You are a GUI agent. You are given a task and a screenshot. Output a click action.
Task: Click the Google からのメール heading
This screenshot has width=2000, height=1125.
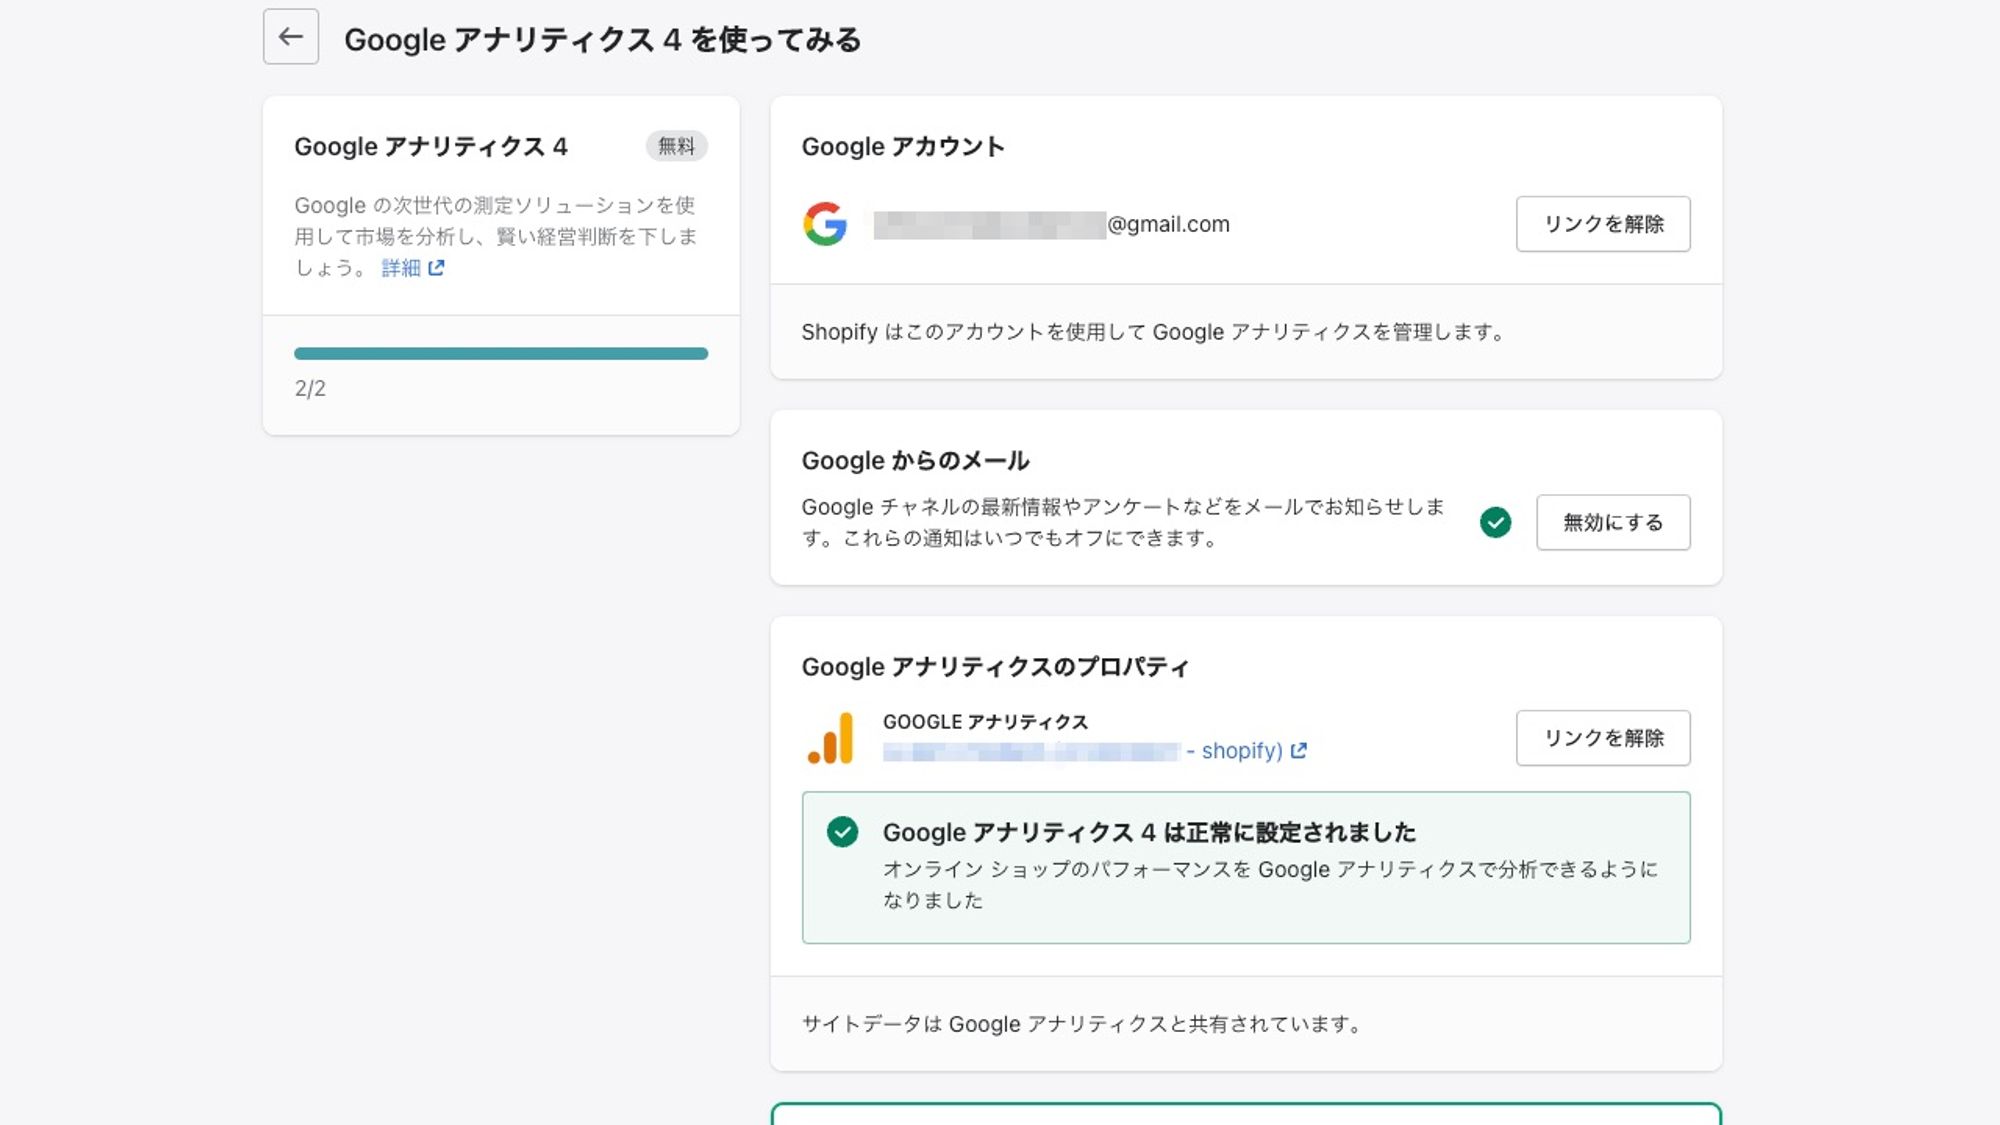(915, 461)
